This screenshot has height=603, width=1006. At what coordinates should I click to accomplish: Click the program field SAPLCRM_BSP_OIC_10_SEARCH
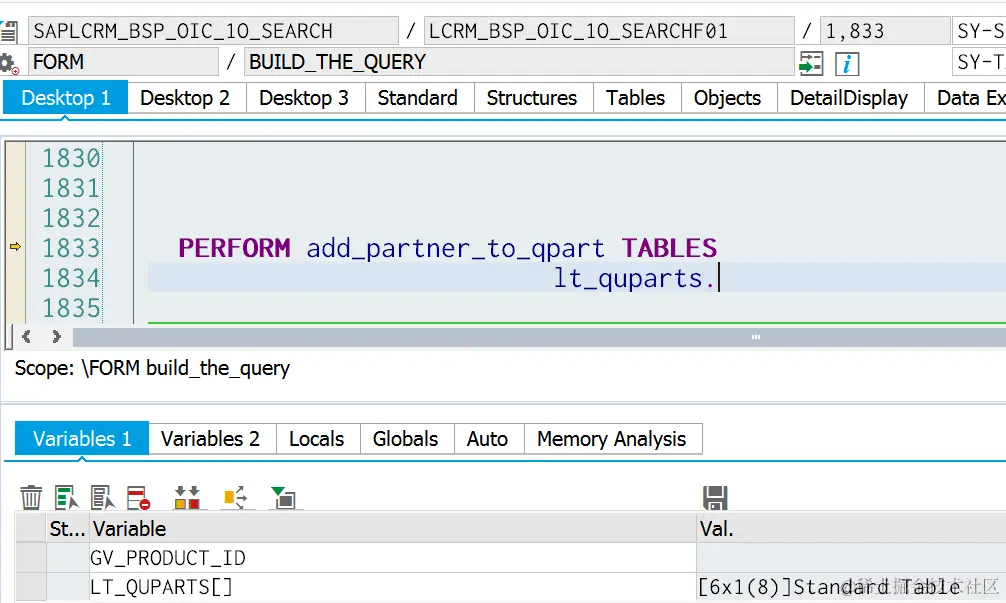(x=213, y=31)
